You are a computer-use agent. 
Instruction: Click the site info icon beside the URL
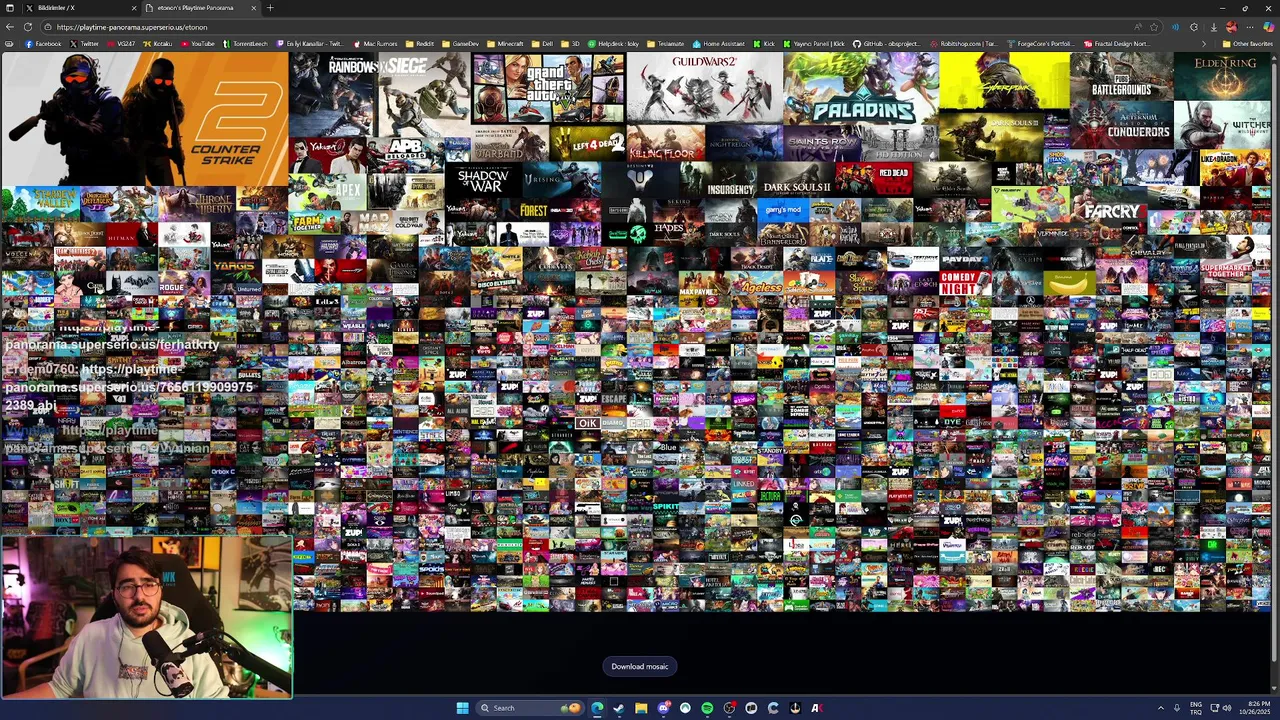coord(48,27)
